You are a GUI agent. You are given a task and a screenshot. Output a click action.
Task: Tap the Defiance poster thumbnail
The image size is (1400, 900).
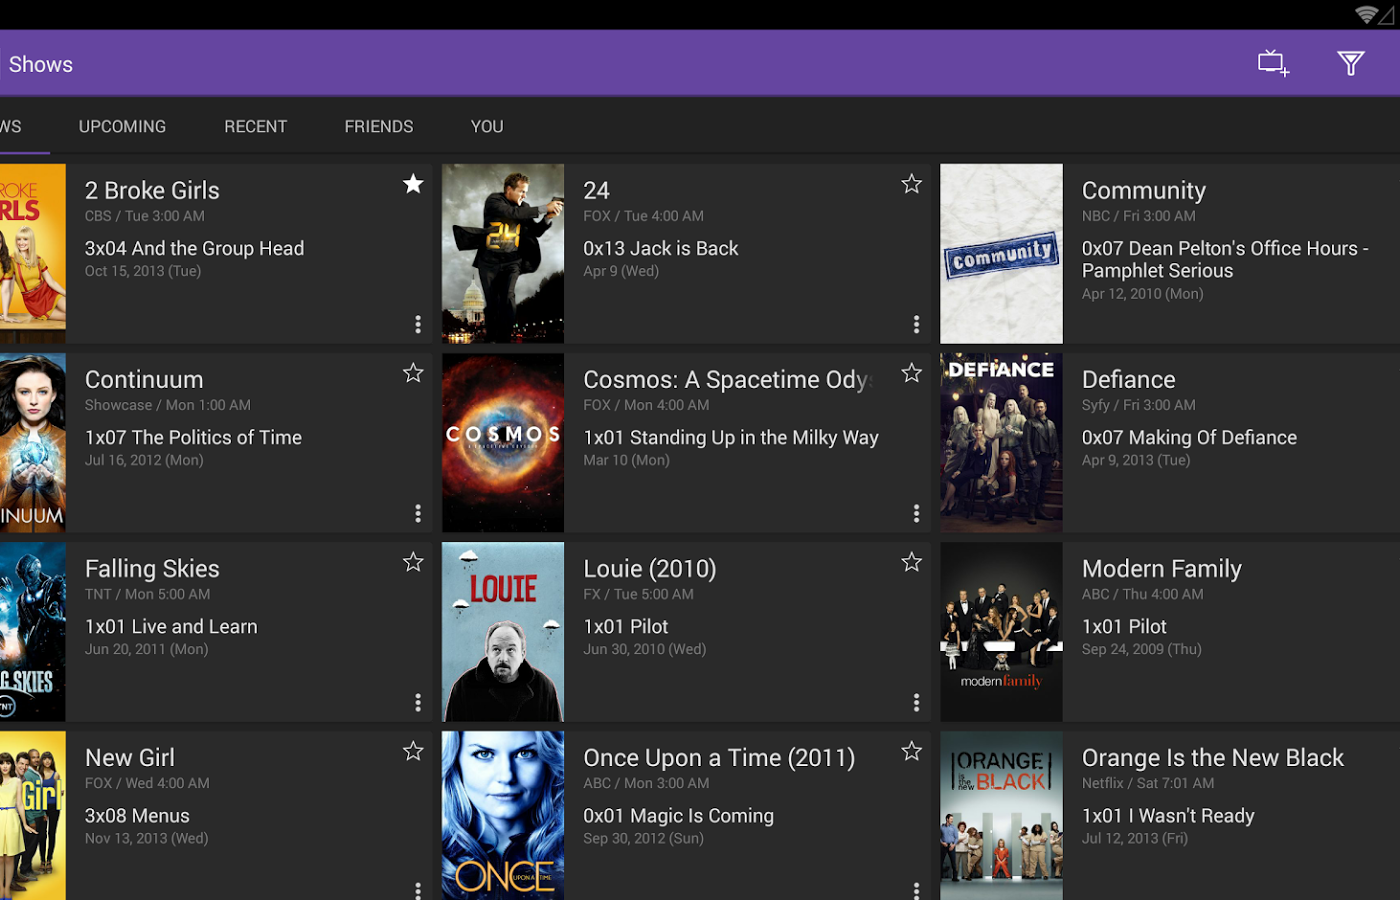(x=1001, y=442)
